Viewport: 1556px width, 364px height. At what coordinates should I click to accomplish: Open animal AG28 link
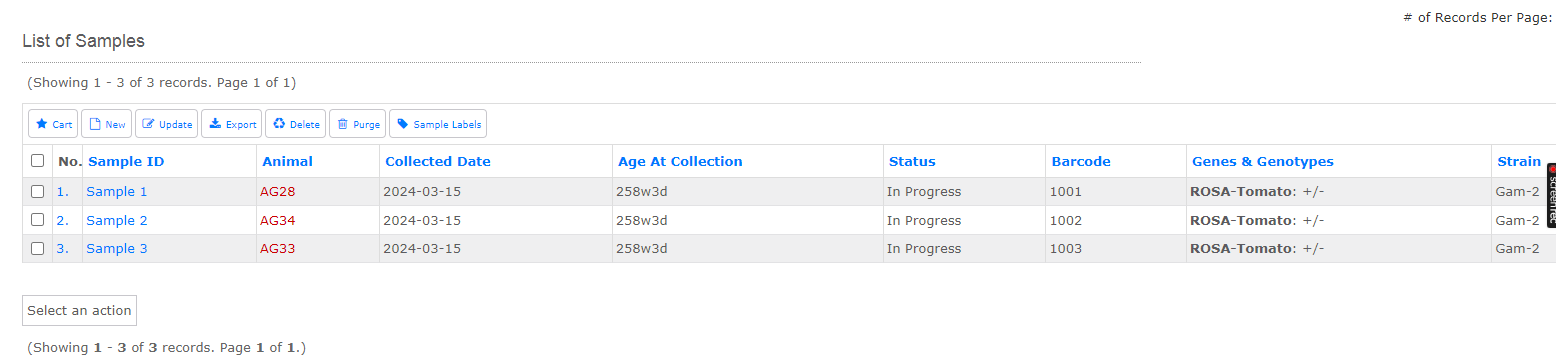click(278, 191)
